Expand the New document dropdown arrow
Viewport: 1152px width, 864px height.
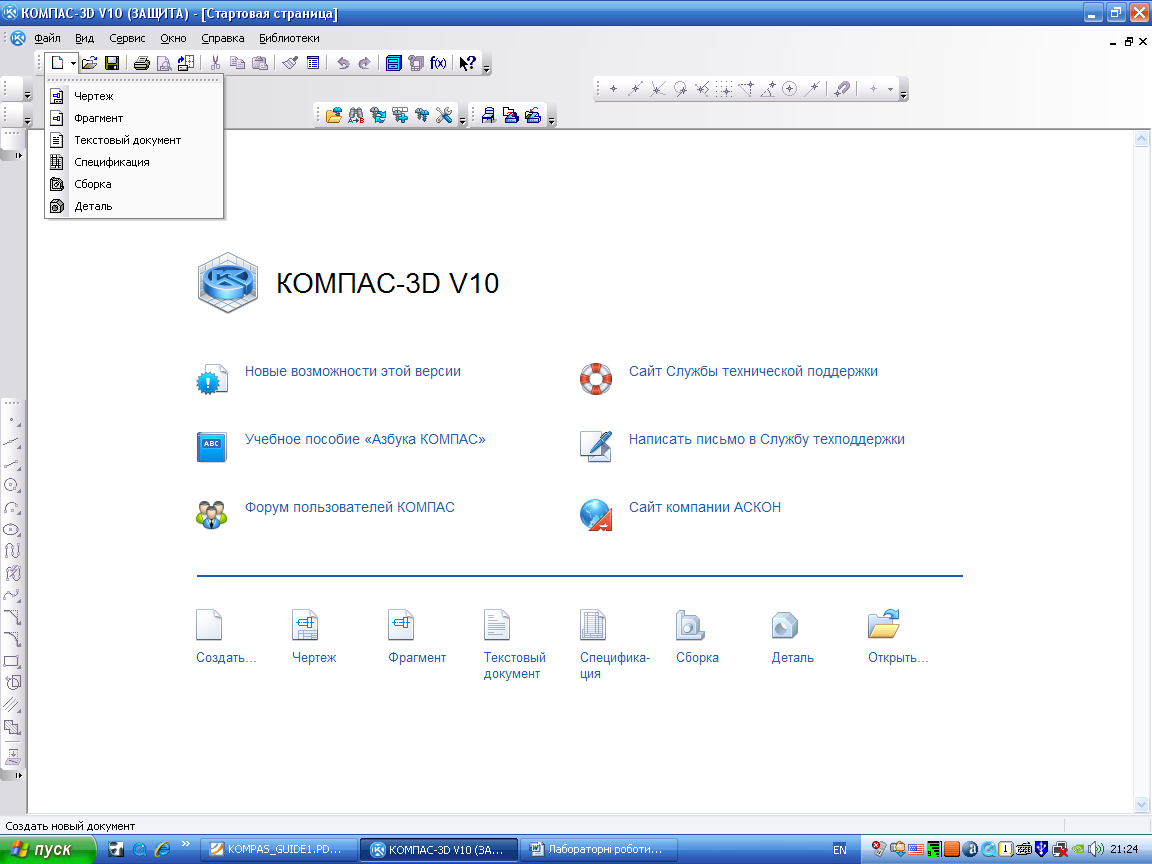pyautogui.click(x=73, y=63)
